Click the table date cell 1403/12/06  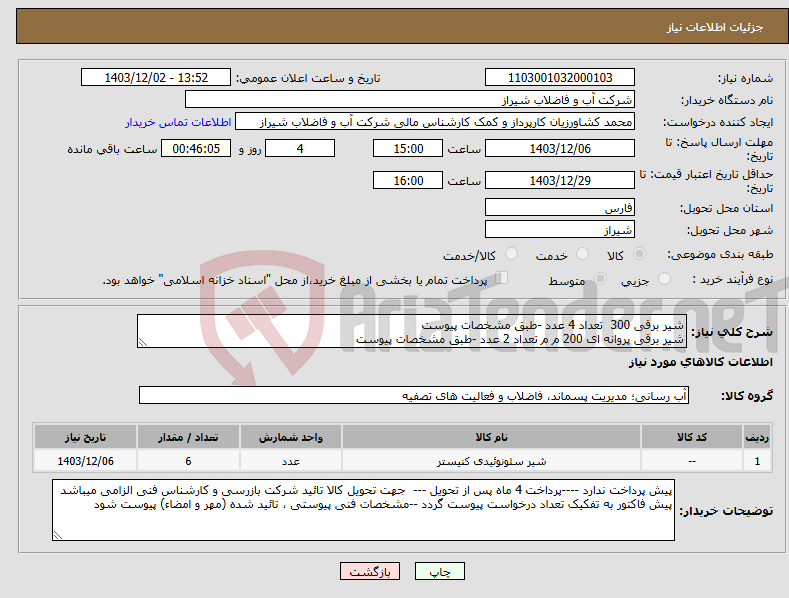tap(86, 461)
